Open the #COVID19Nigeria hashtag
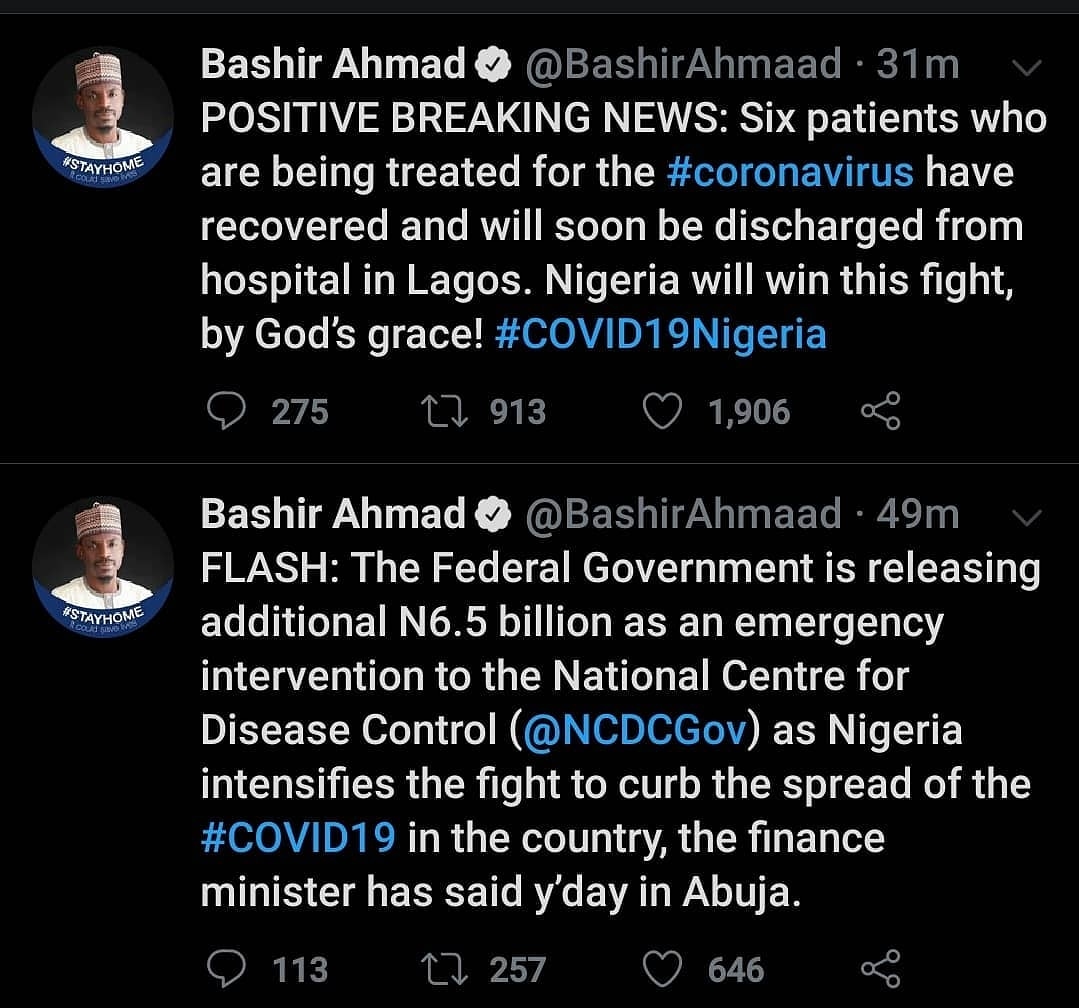 (x=661, y=334)
